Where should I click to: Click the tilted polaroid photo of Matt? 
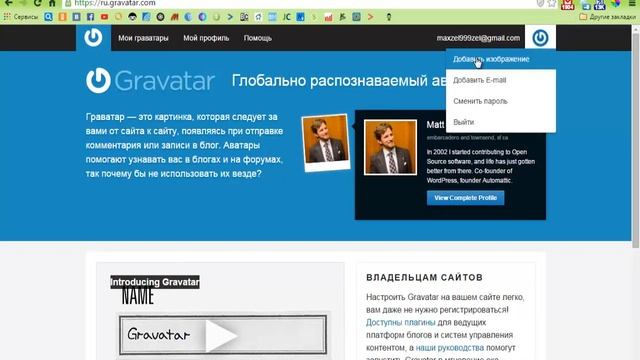326,142
